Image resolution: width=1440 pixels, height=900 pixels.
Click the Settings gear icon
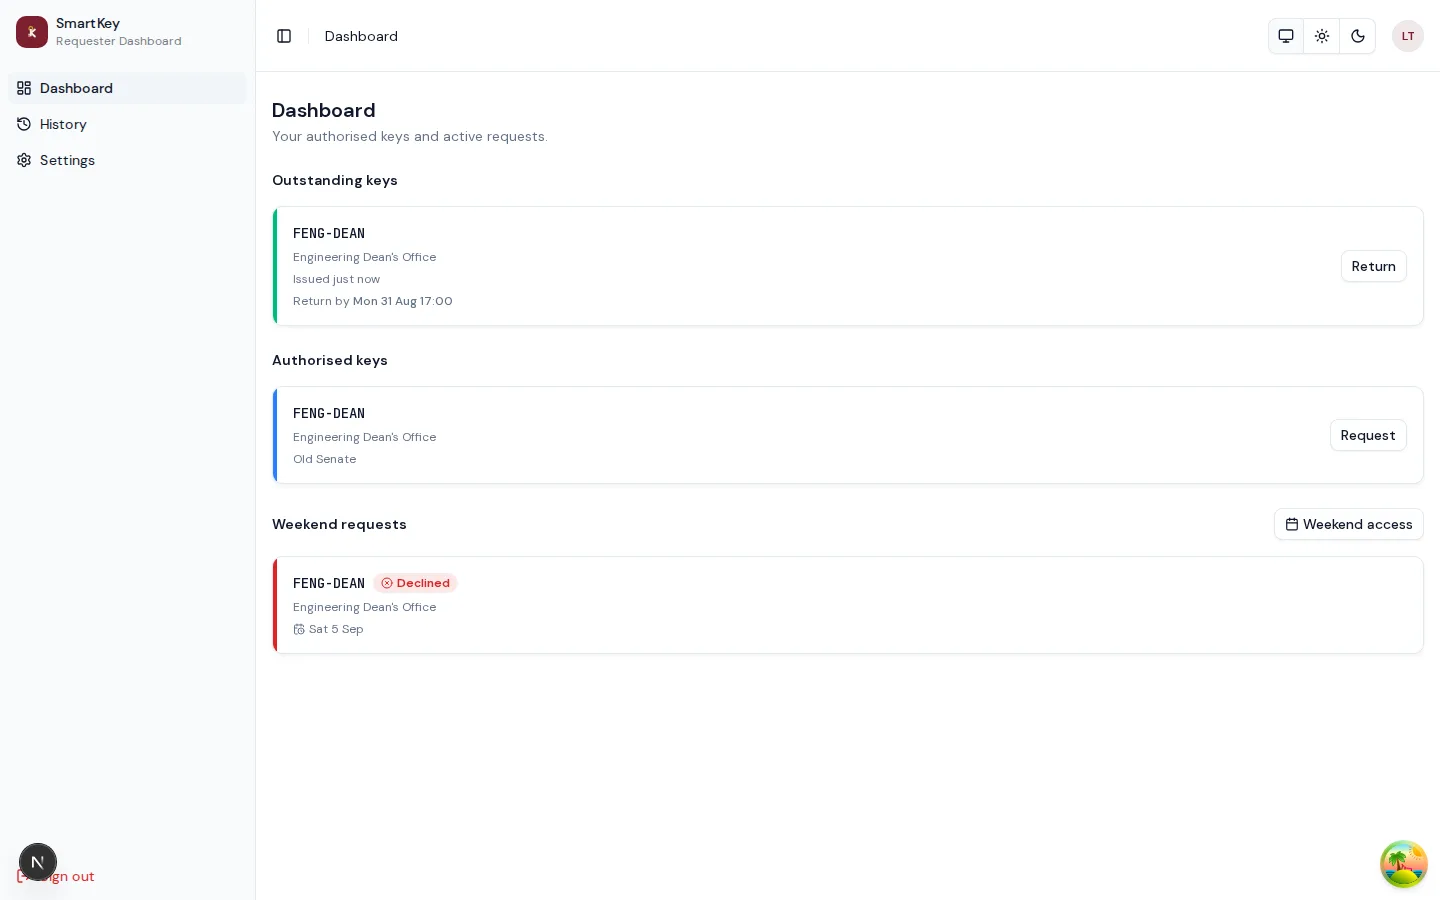coord(24,160)
